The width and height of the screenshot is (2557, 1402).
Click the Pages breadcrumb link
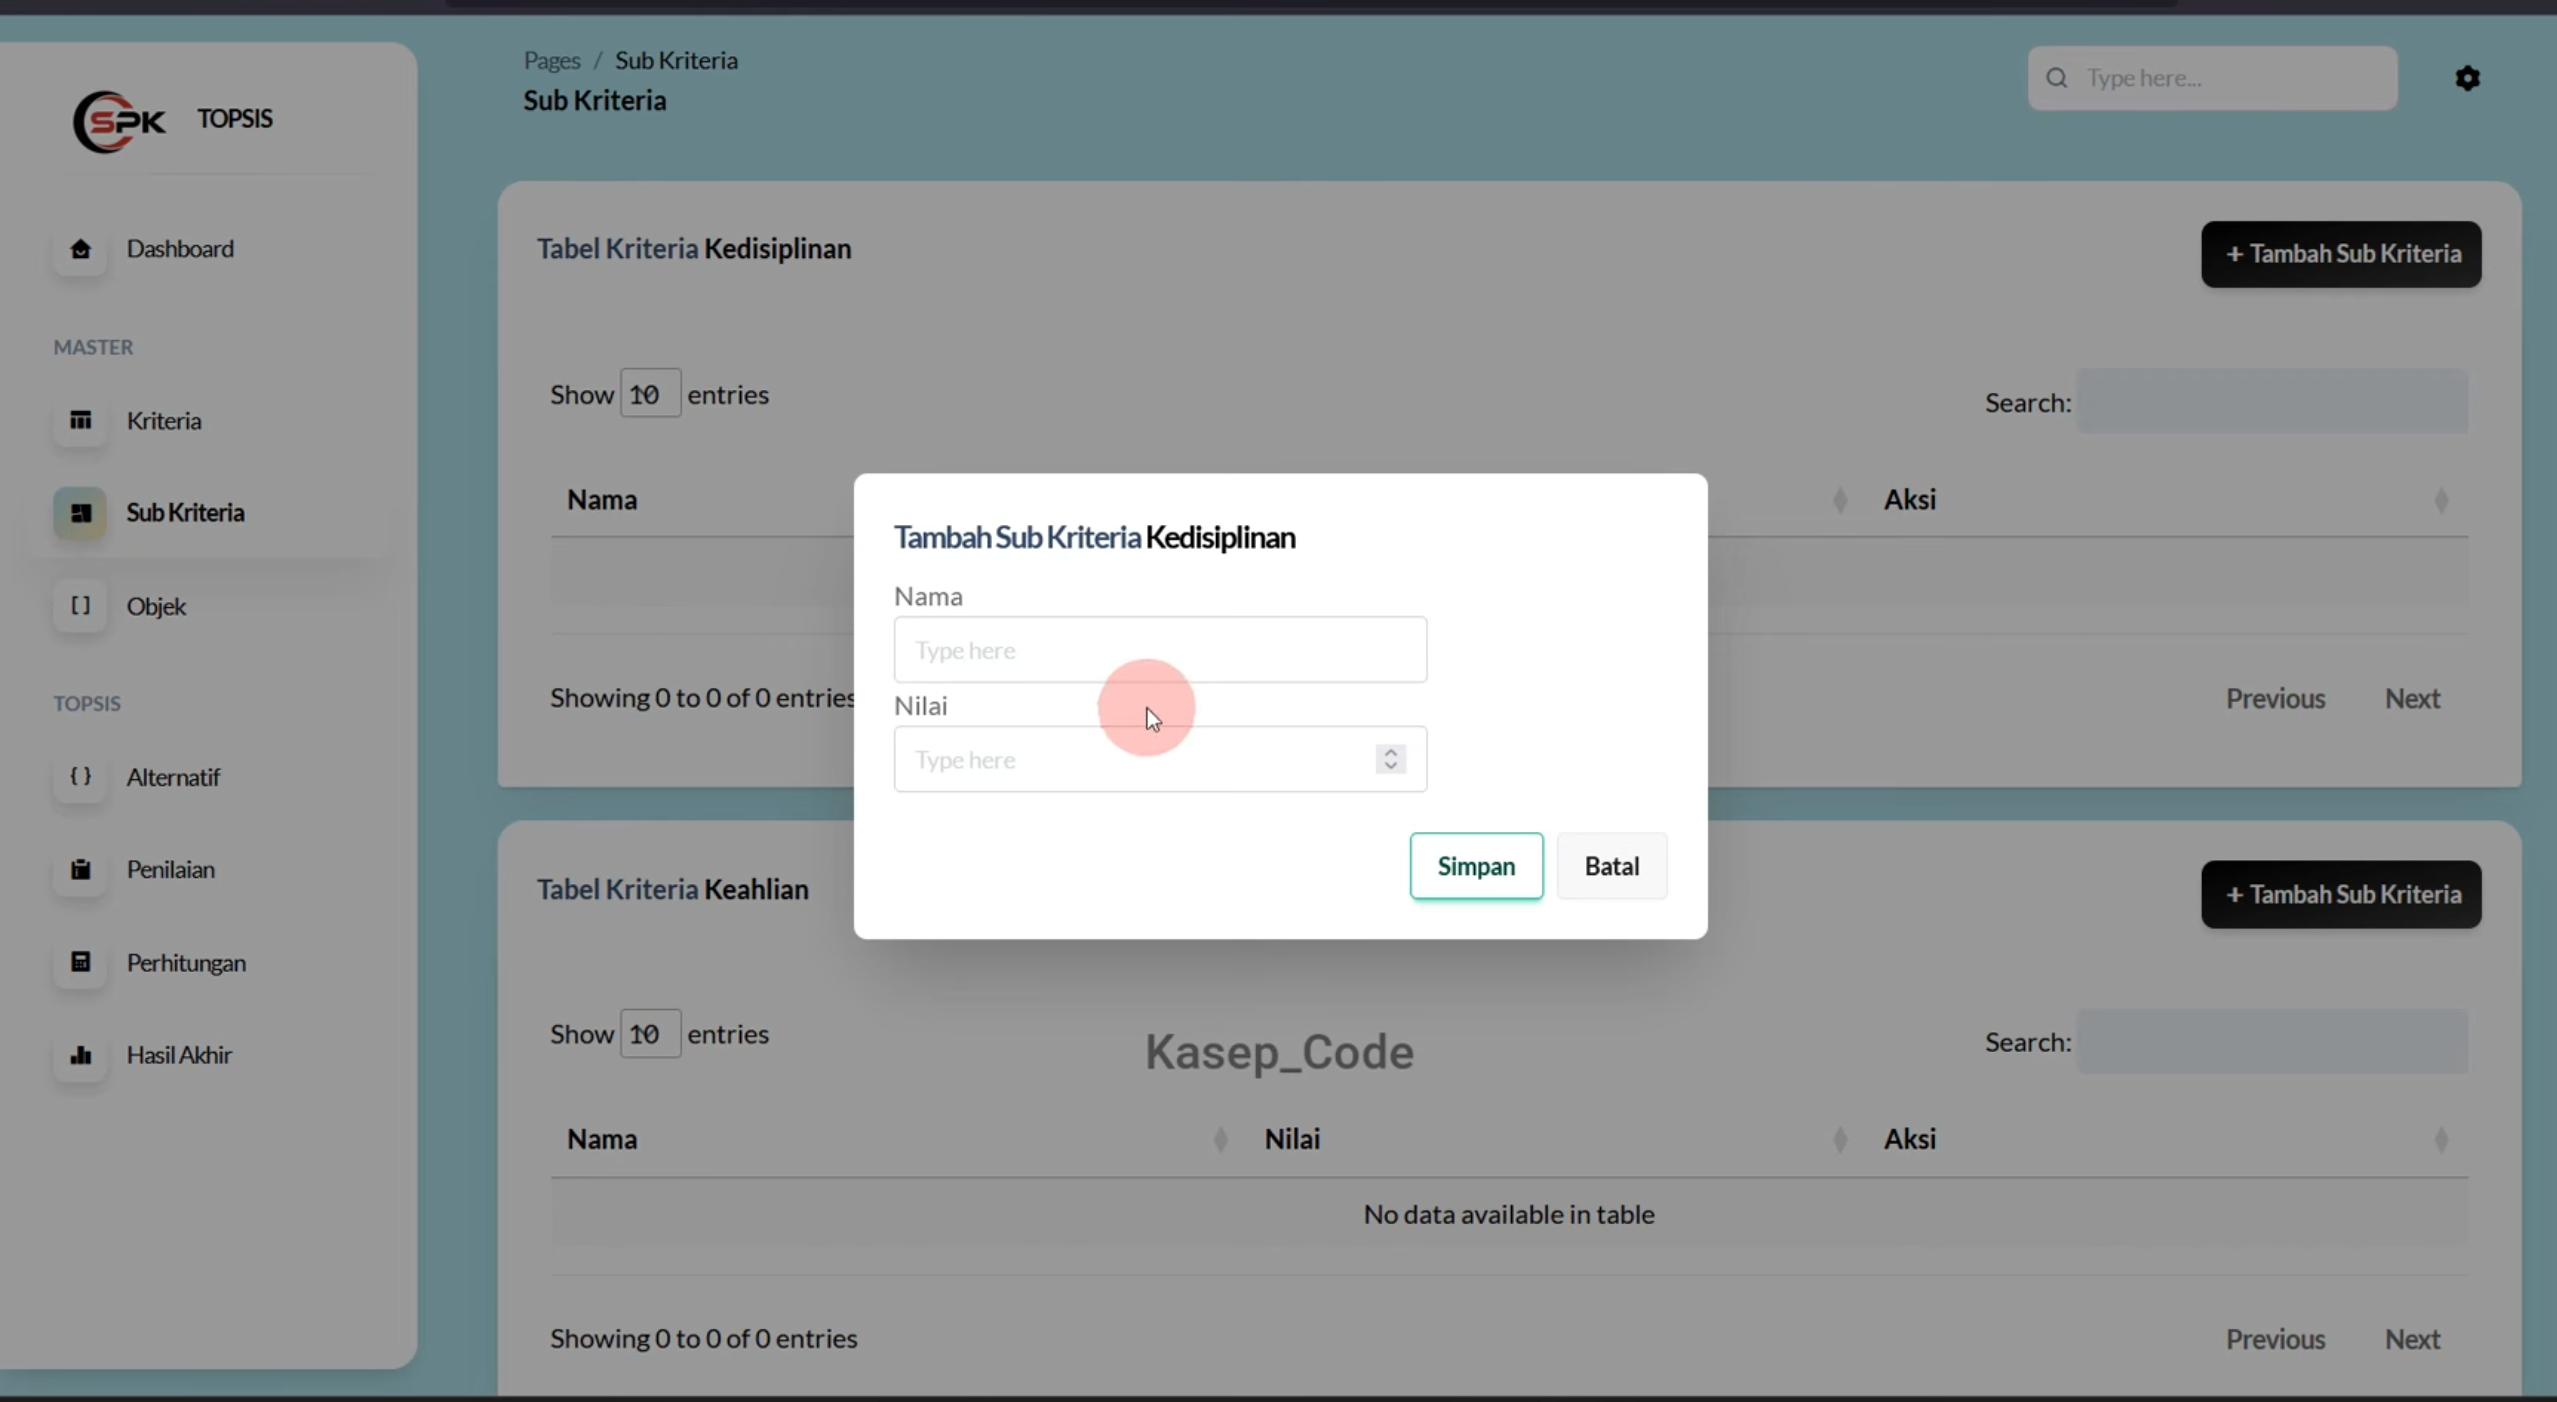[x=552, y=60]
